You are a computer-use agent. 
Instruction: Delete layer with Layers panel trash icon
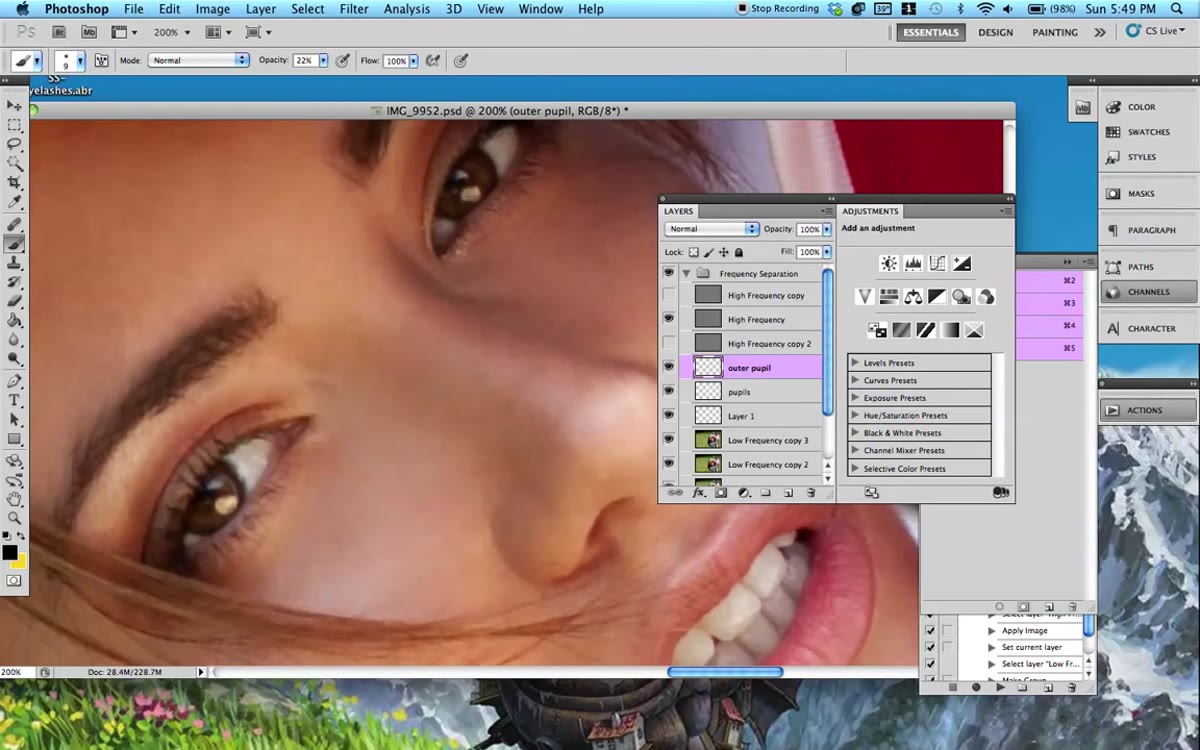(811, 493)
